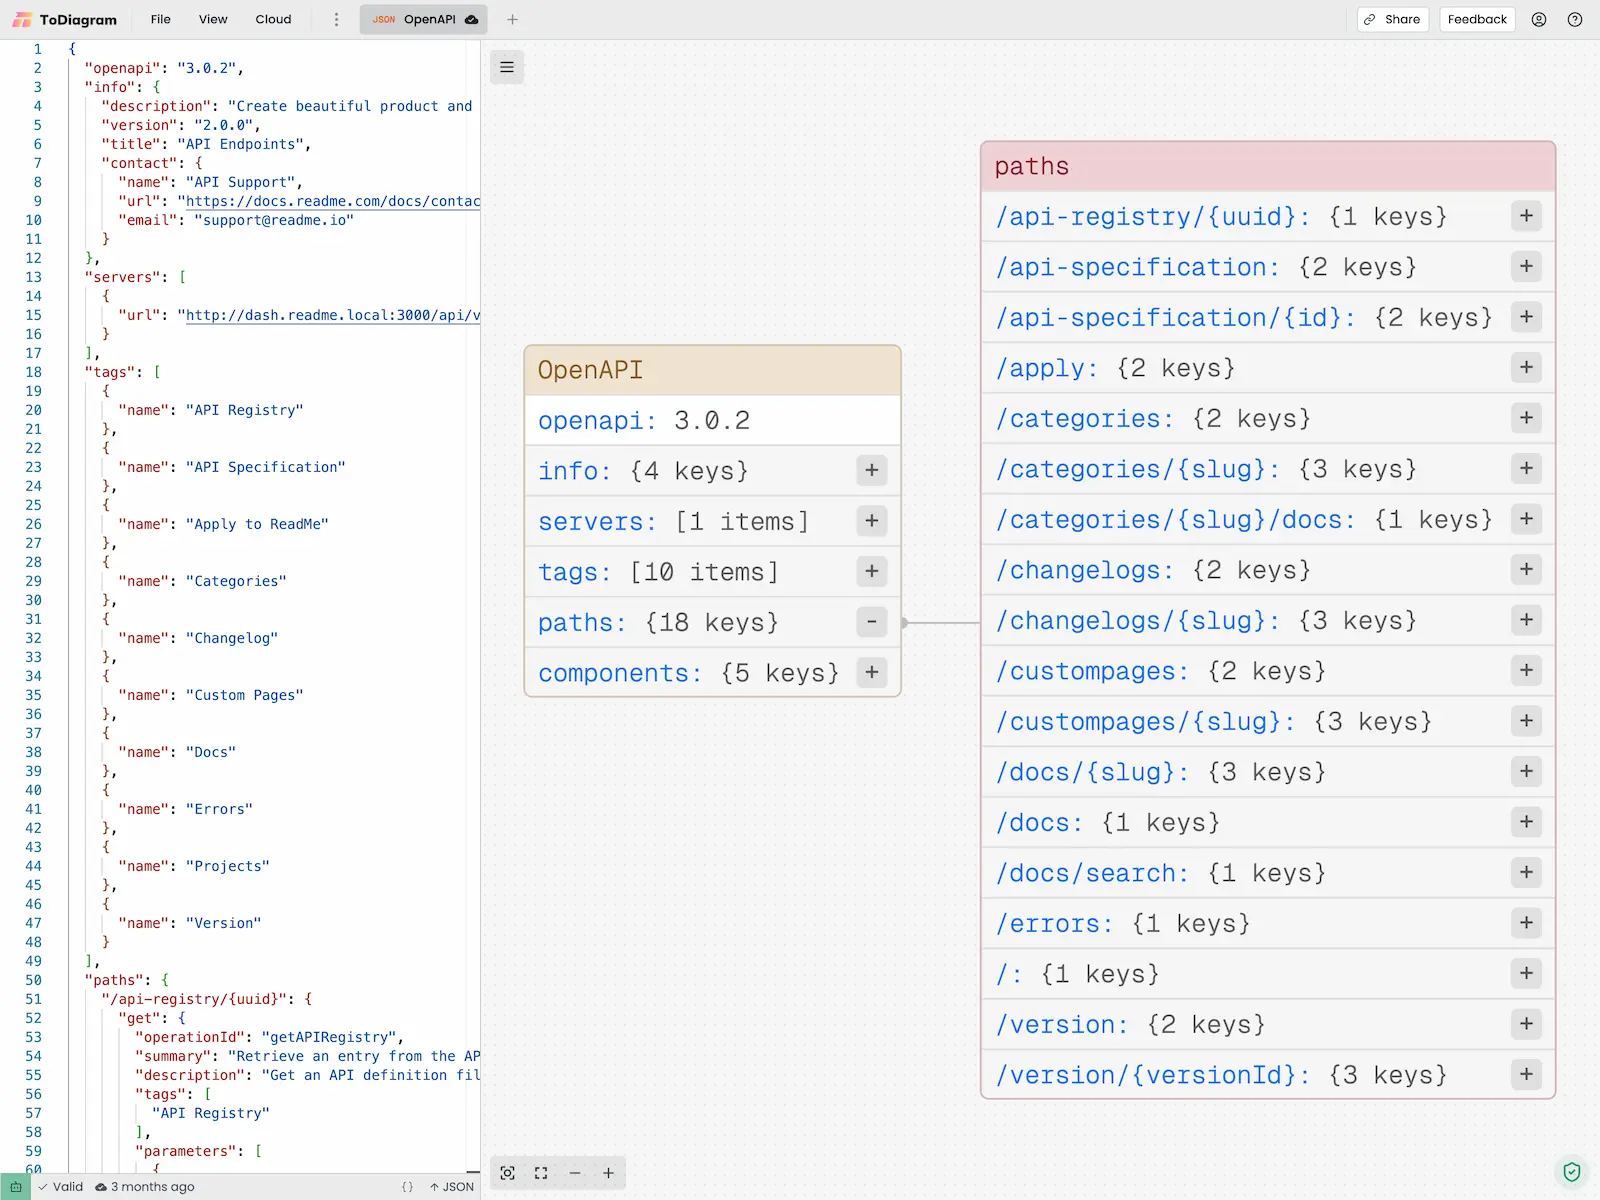Expand the root '/' path row
1600x1200 pixels.
(x=1526, y=973)
